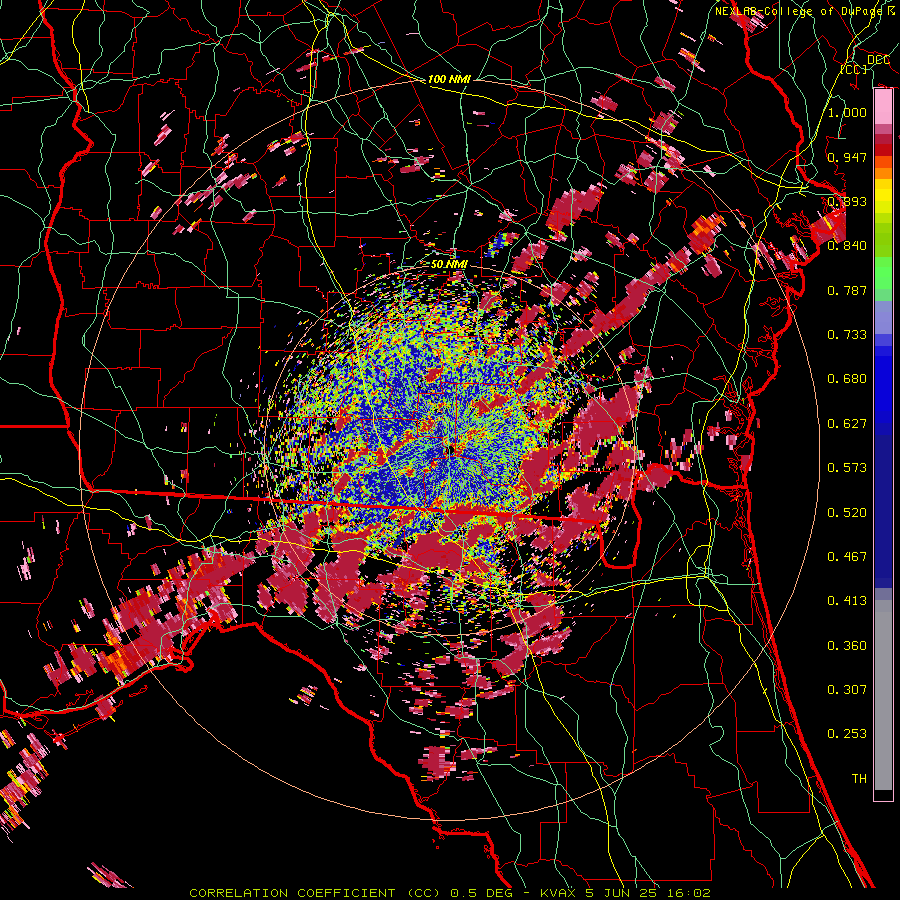Click the 1.000 value on color scale

[x=847, y=112]
